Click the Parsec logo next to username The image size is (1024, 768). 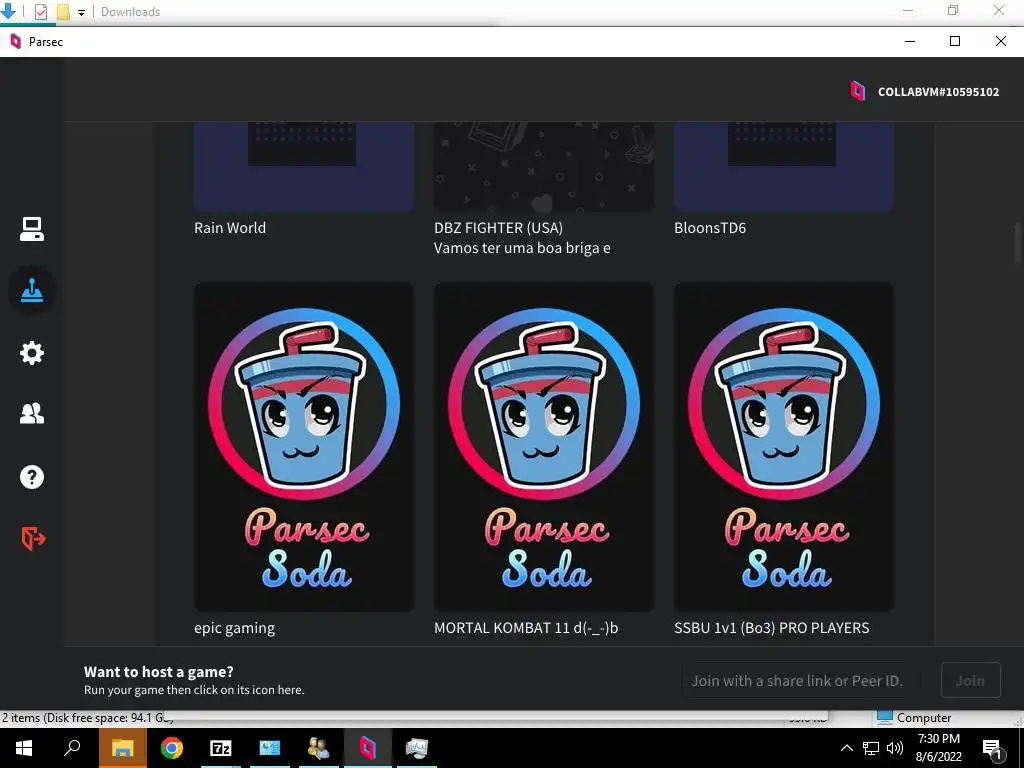[857, 91]
